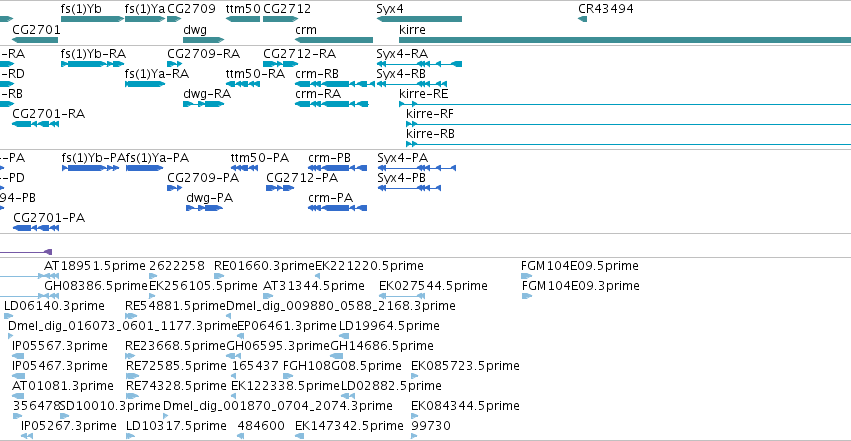
Task: Select protein dwg-PA
Action: [205, 208]
